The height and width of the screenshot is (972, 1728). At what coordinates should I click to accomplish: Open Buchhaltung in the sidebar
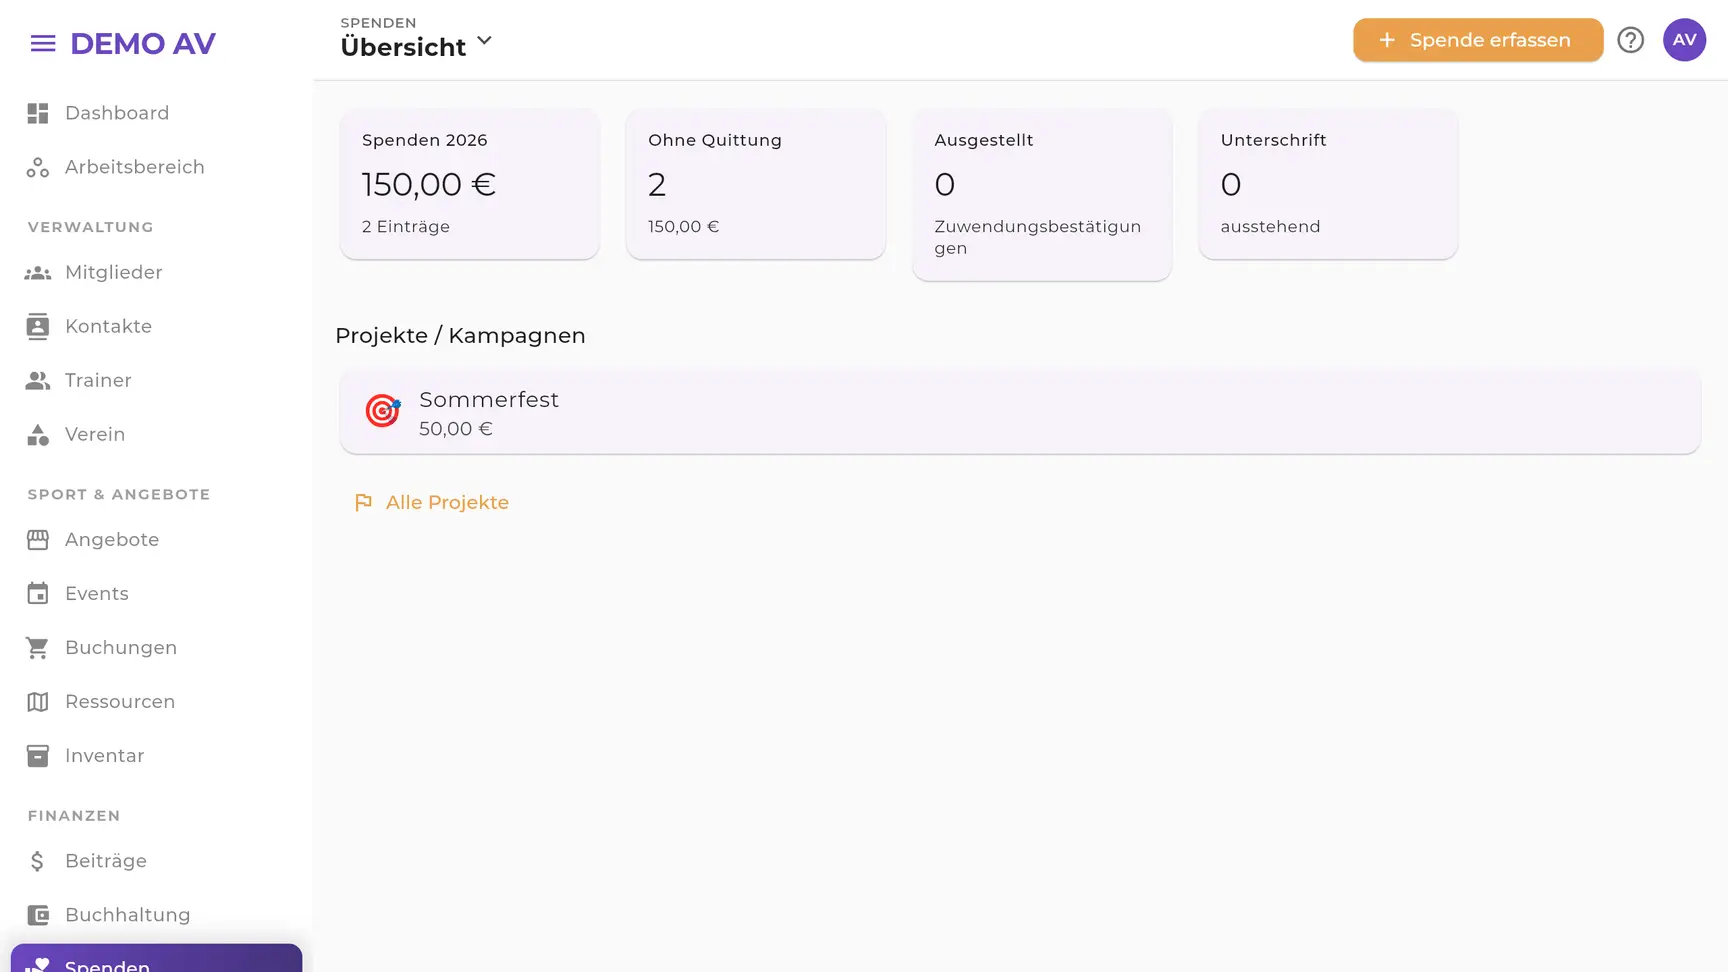click(x=156, y=915)
